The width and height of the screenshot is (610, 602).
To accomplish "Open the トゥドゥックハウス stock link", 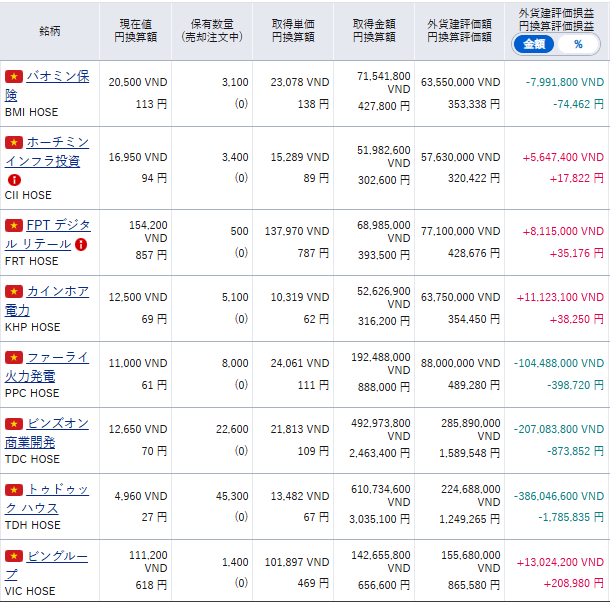I will tap(57, 489).
